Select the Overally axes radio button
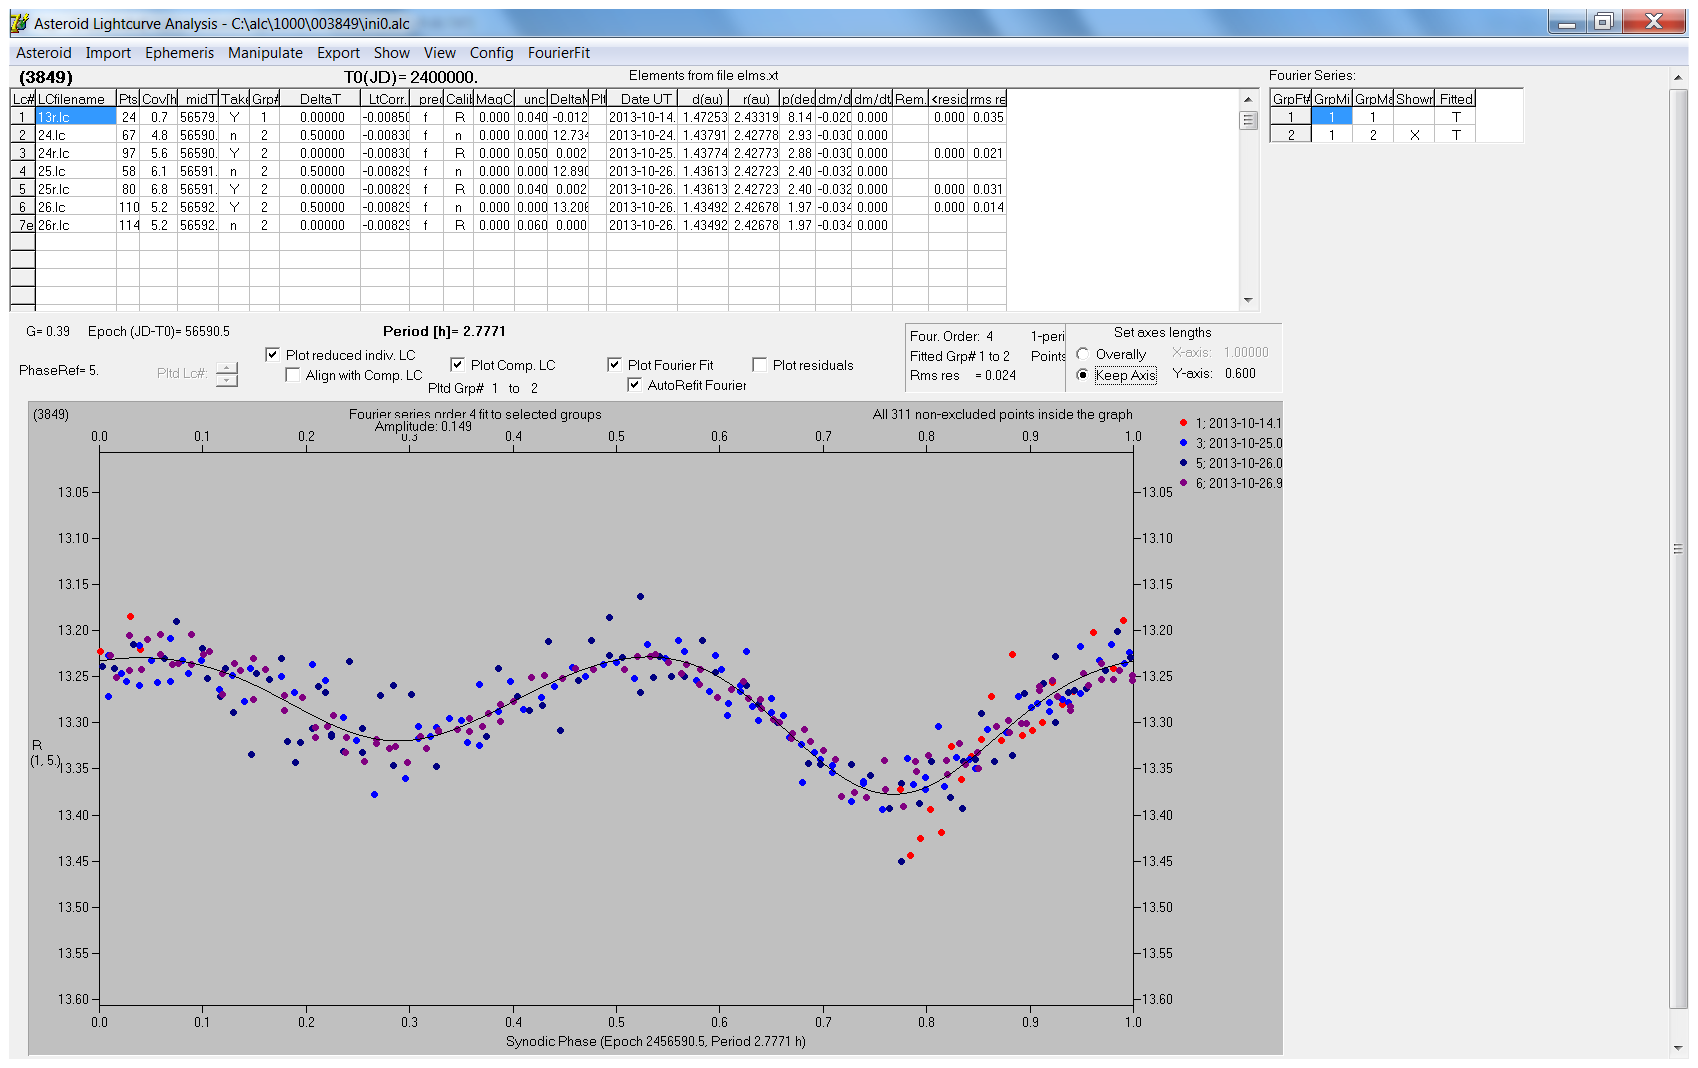The width and height of the screenshot is (1698, 1068). point(1082,354)
